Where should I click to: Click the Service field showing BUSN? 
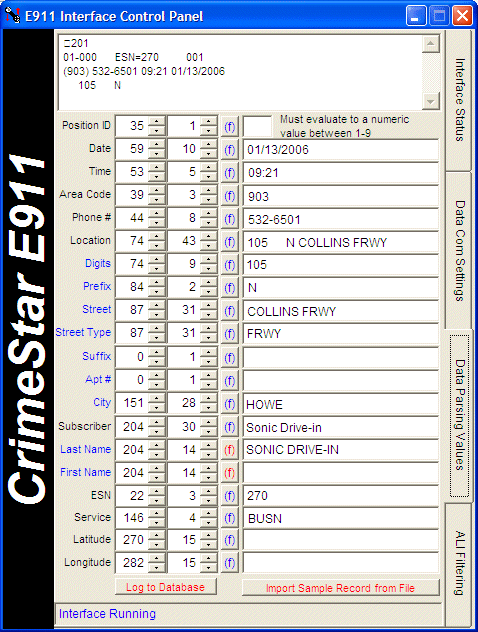tap(341, 518)
